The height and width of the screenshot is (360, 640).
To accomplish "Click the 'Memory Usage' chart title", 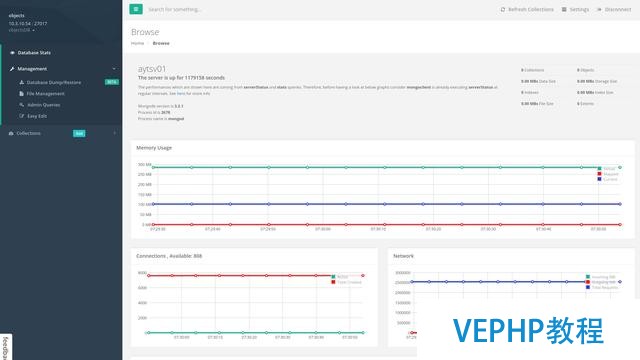I will coord(154,148).
